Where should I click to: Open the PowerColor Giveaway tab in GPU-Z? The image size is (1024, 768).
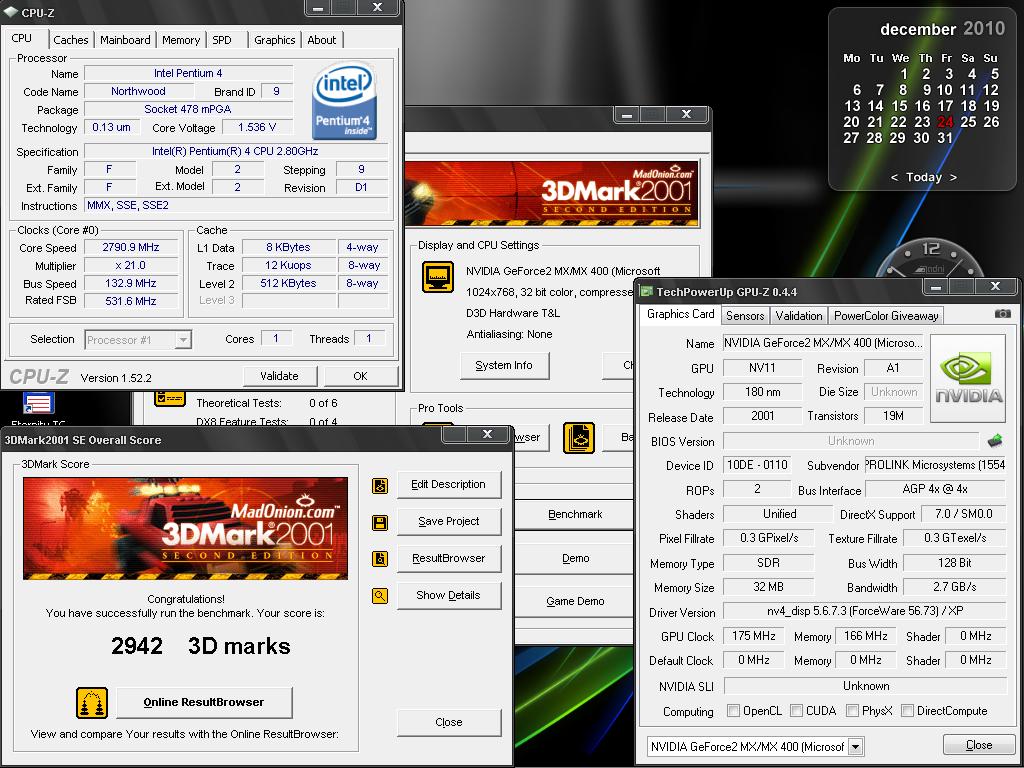pyautogui.click(x=886, y=316)
